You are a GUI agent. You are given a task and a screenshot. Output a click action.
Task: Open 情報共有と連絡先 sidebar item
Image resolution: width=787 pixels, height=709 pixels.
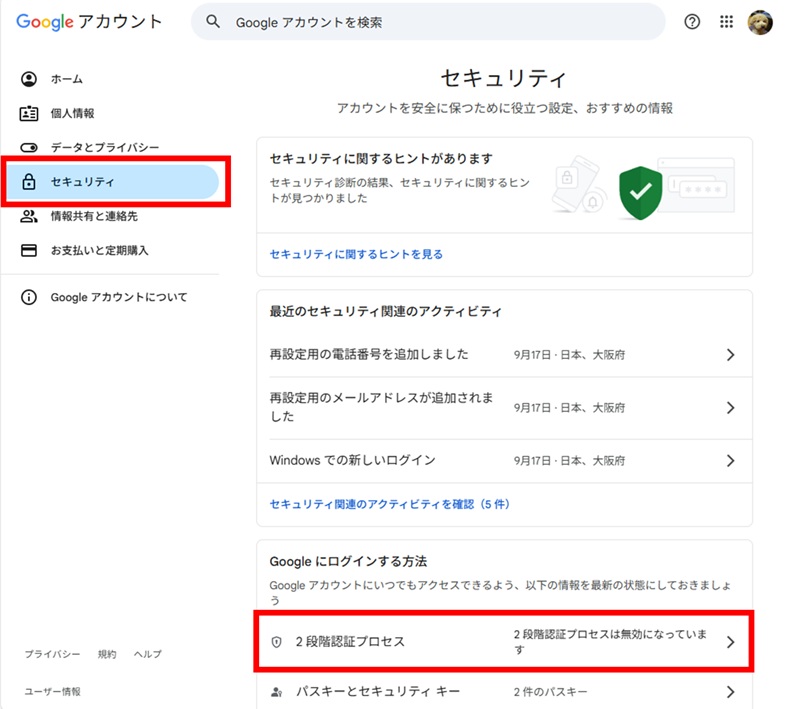94,216
